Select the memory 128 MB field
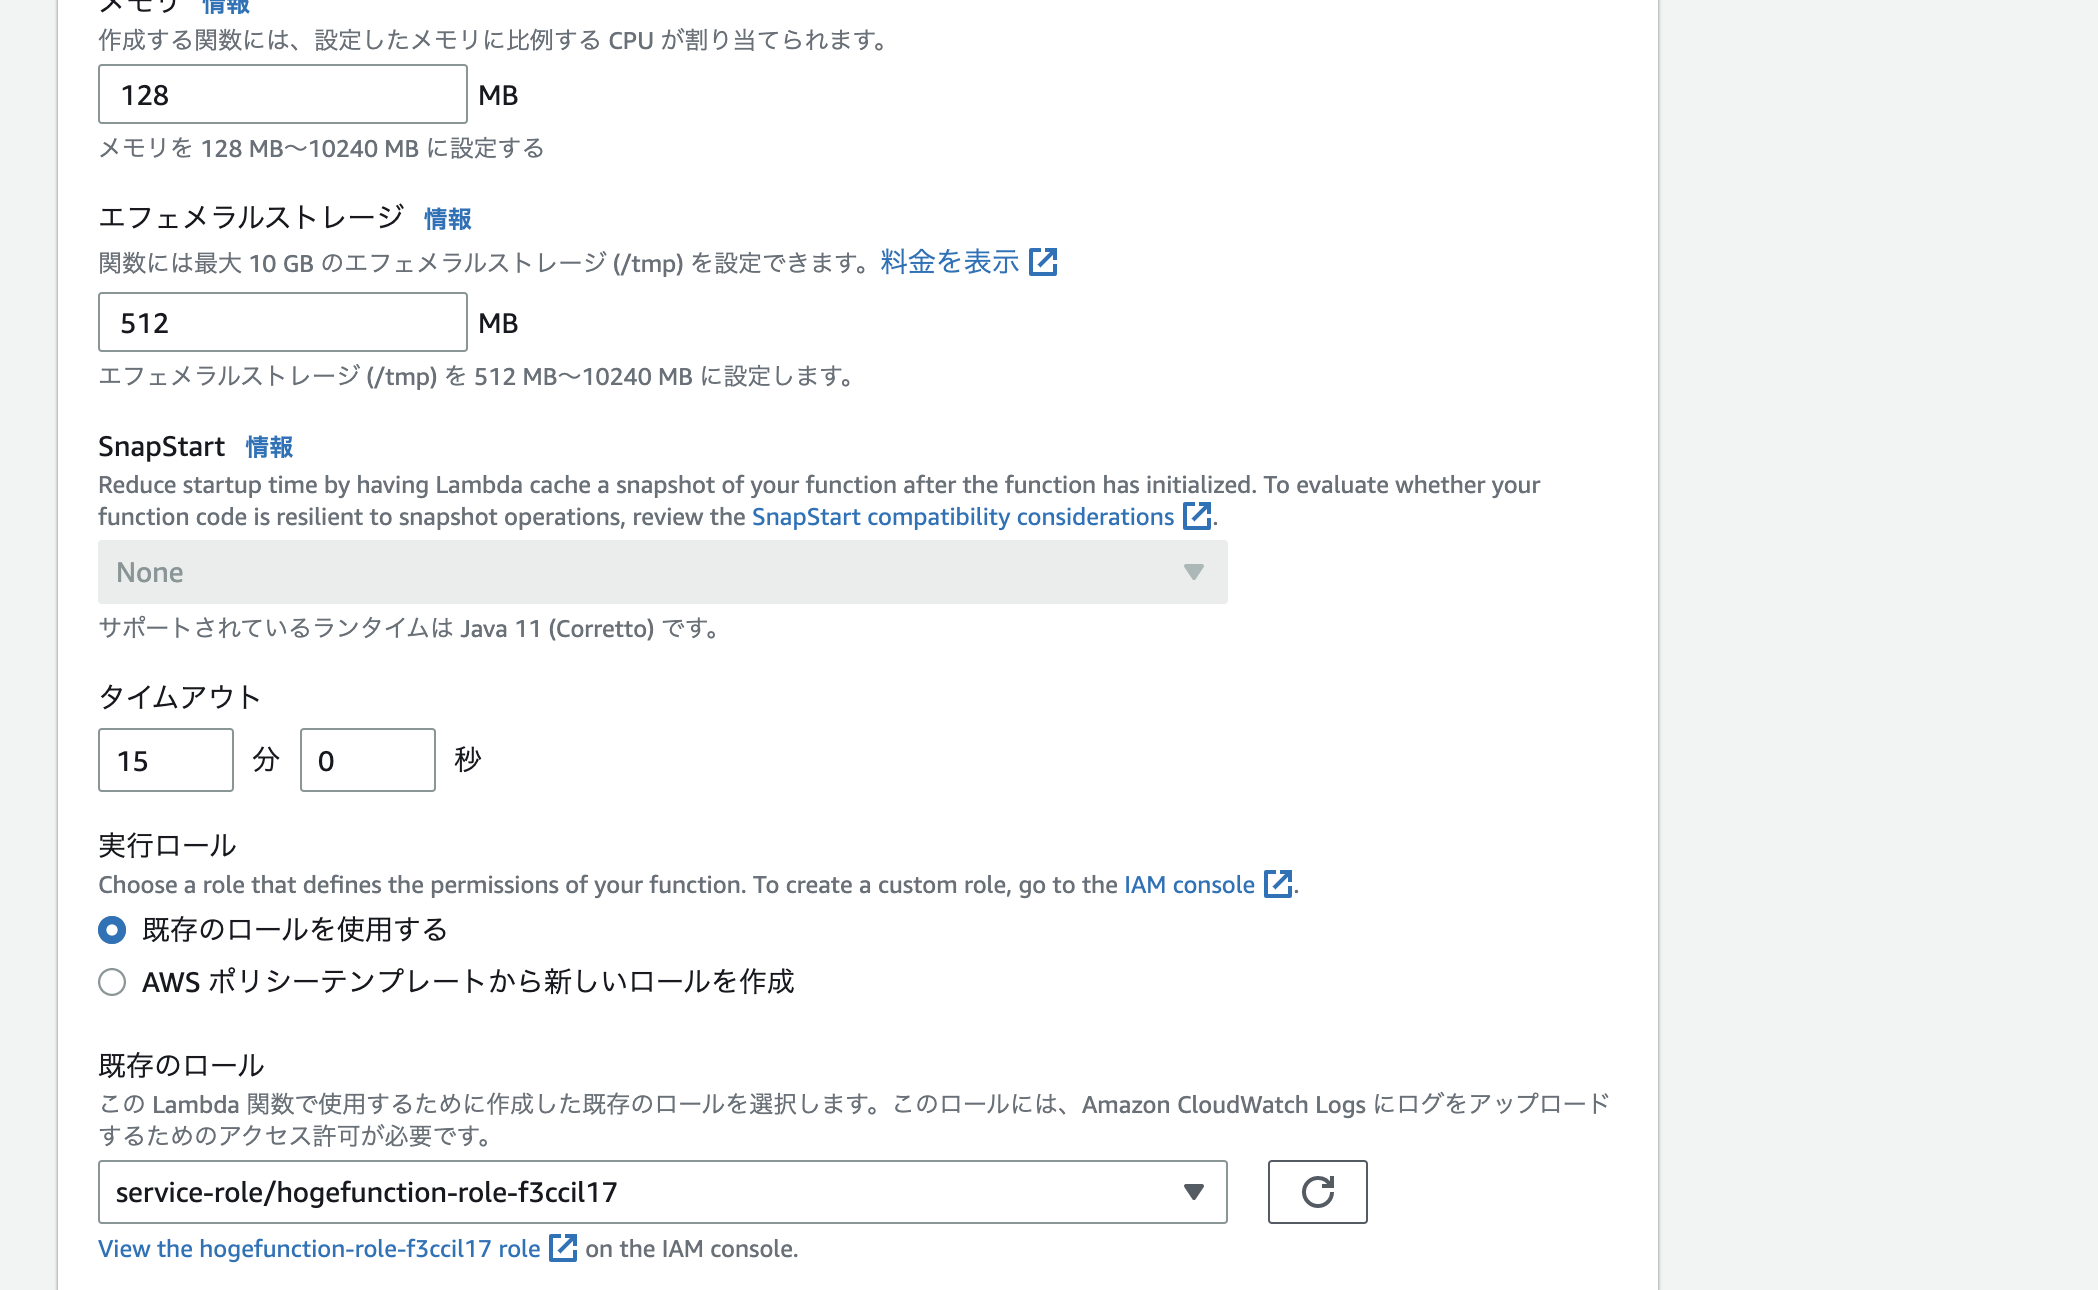This screenshot has width=2098, height=1290. tap(281, 94)
